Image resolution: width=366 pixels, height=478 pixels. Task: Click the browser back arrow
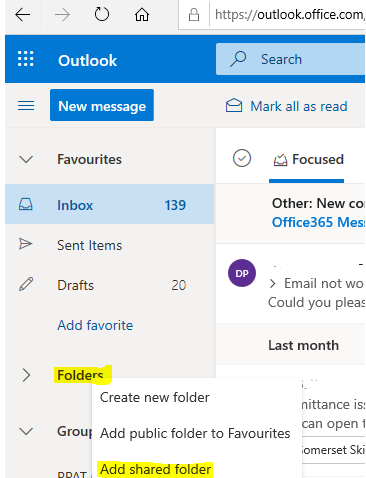[23, 15]
